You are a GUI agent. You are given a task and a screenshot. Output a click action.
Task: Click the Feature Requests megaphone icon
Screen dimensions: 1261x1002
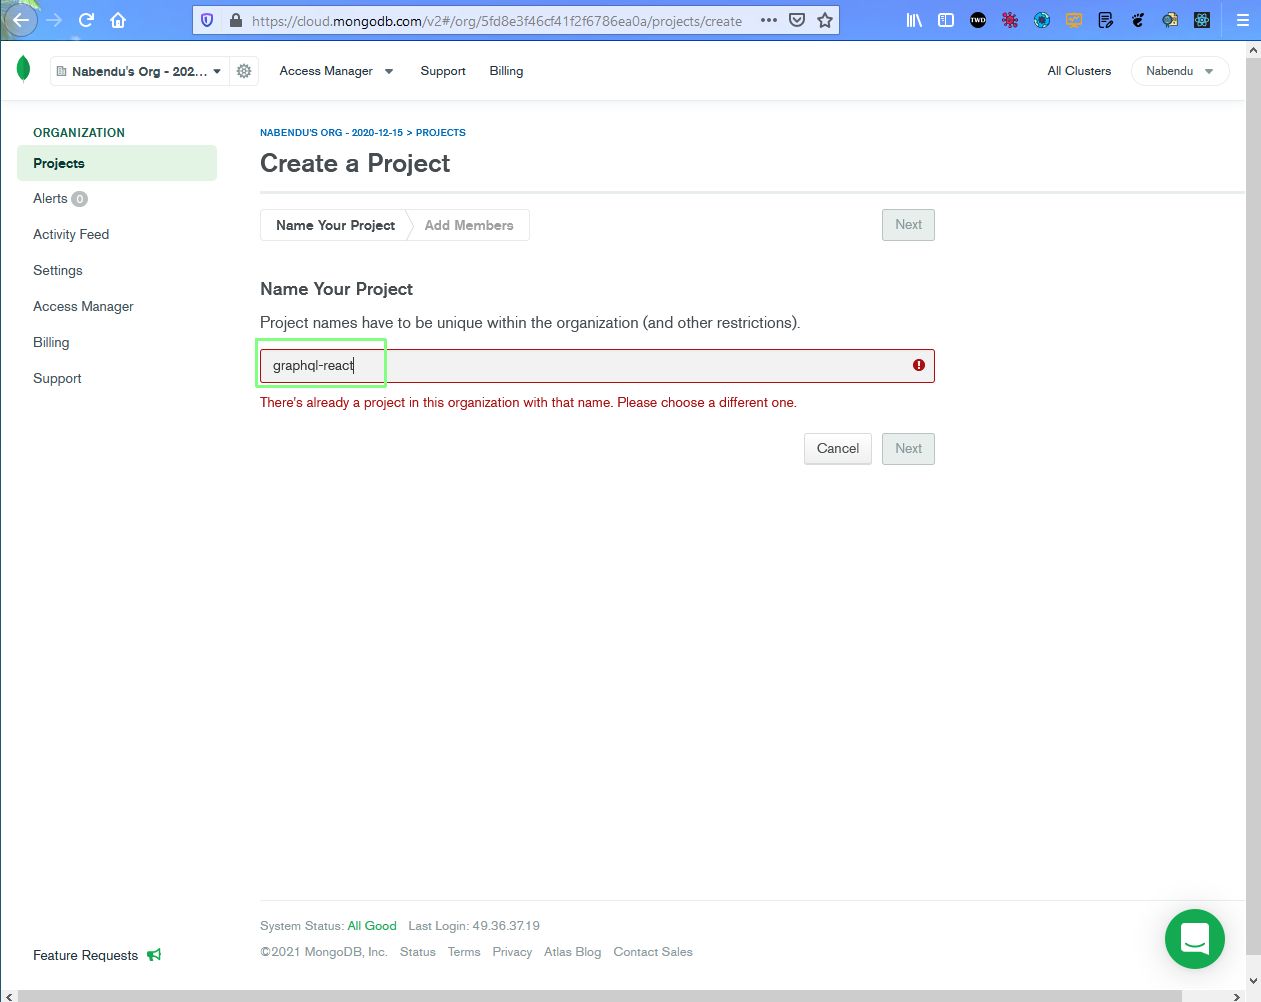[x=154, y=955]
